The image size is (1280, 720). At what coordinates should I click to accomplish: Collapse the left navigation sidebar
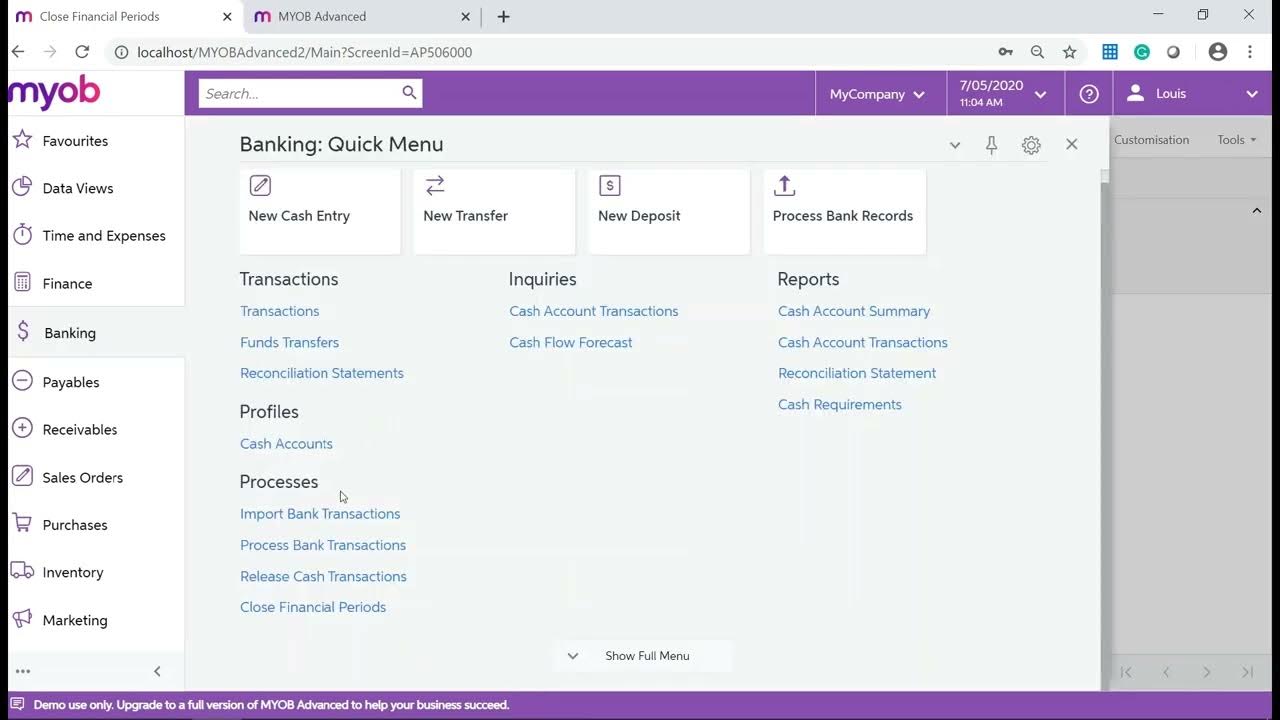[x=157, y=671]
